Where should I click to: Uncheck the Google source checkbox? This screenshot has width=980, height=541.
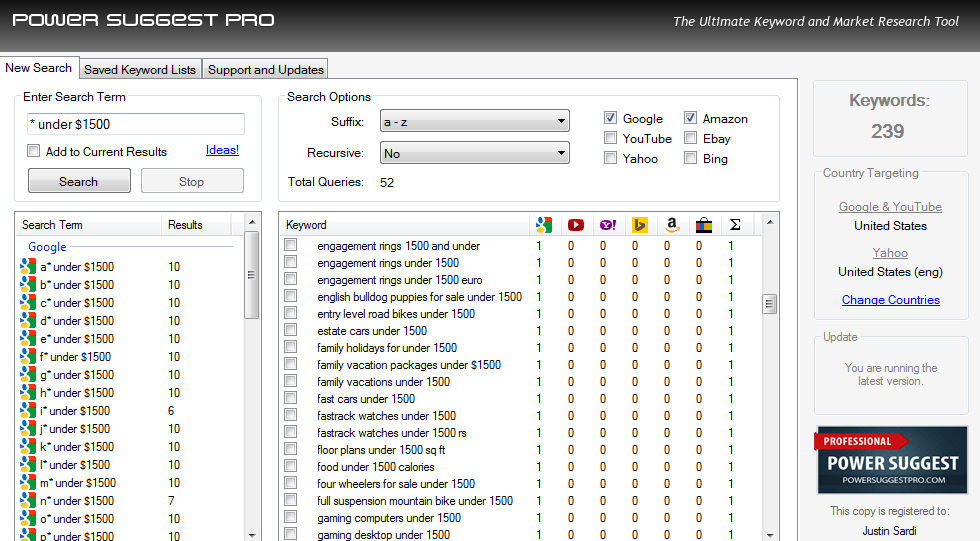point(611,117)
